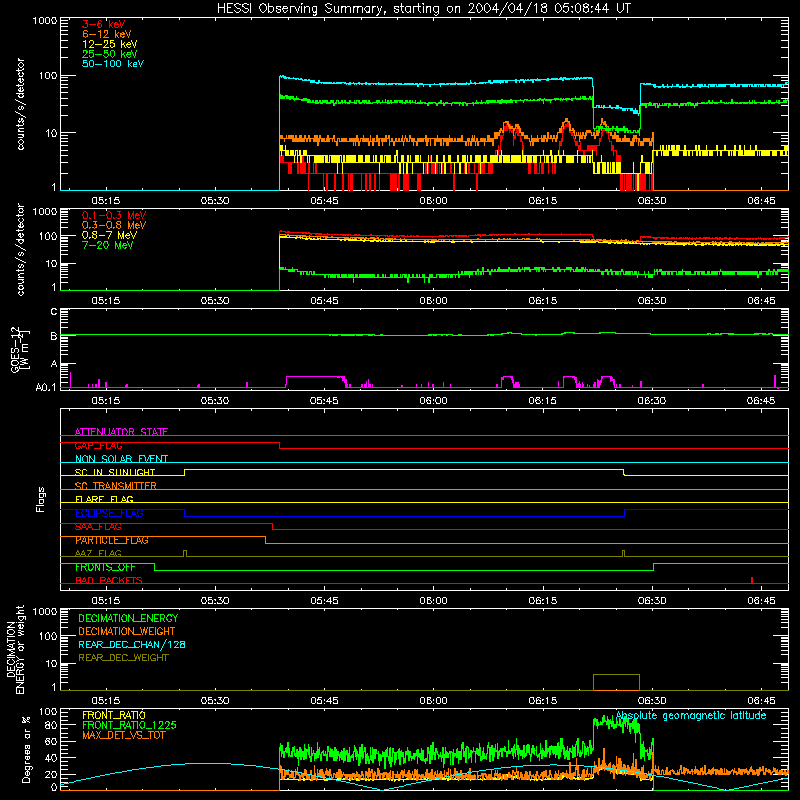Click the AAZ_FLAG pulse near 05:25
The image size is (800, 800).
pos(185,553)
